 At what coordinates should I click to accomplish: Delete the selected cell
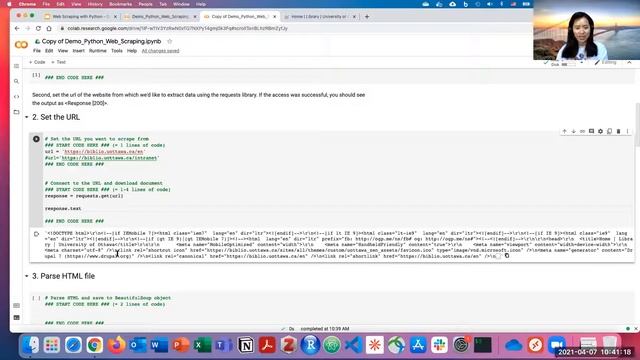point(618,131)
